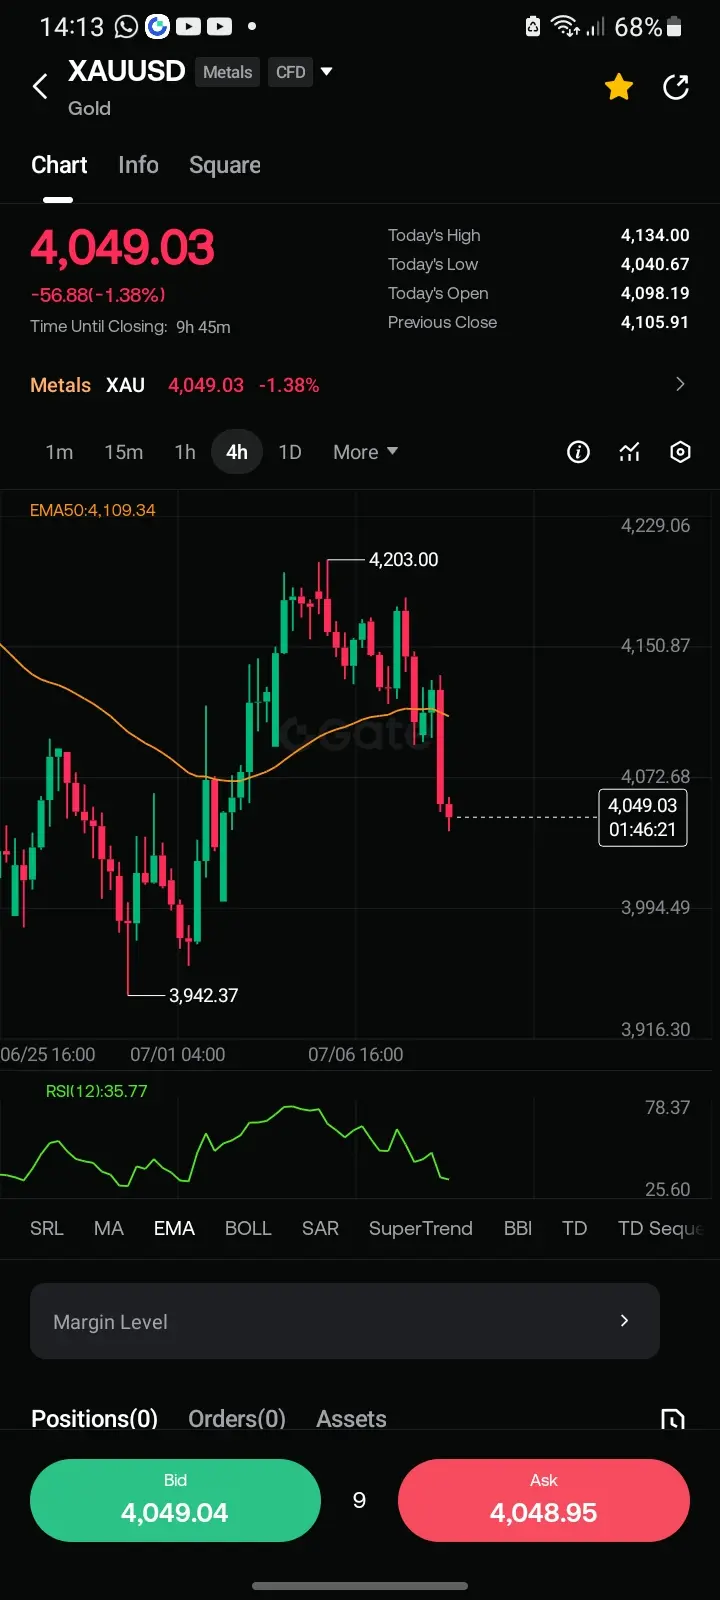Screen dimensions: 720x1600
Task: Tap the large price 4,049.03
Action: point(123,248)
